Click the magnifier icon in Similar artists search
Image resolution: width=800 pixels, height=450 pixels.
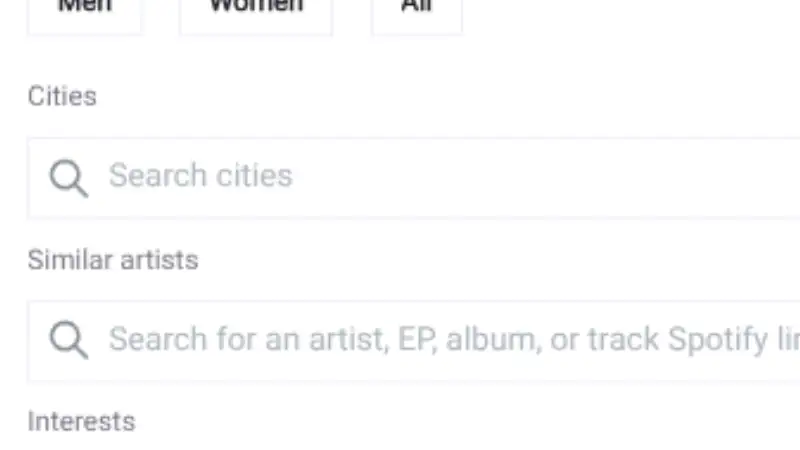tap(68, 341)
